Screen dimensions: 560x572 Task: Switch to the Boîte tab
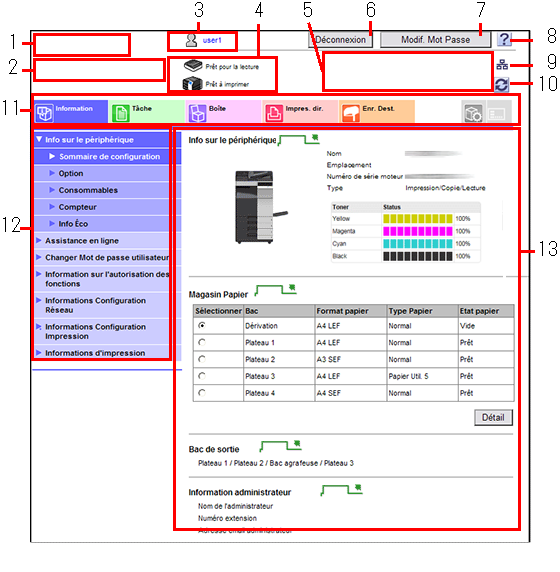click(223, 112)
